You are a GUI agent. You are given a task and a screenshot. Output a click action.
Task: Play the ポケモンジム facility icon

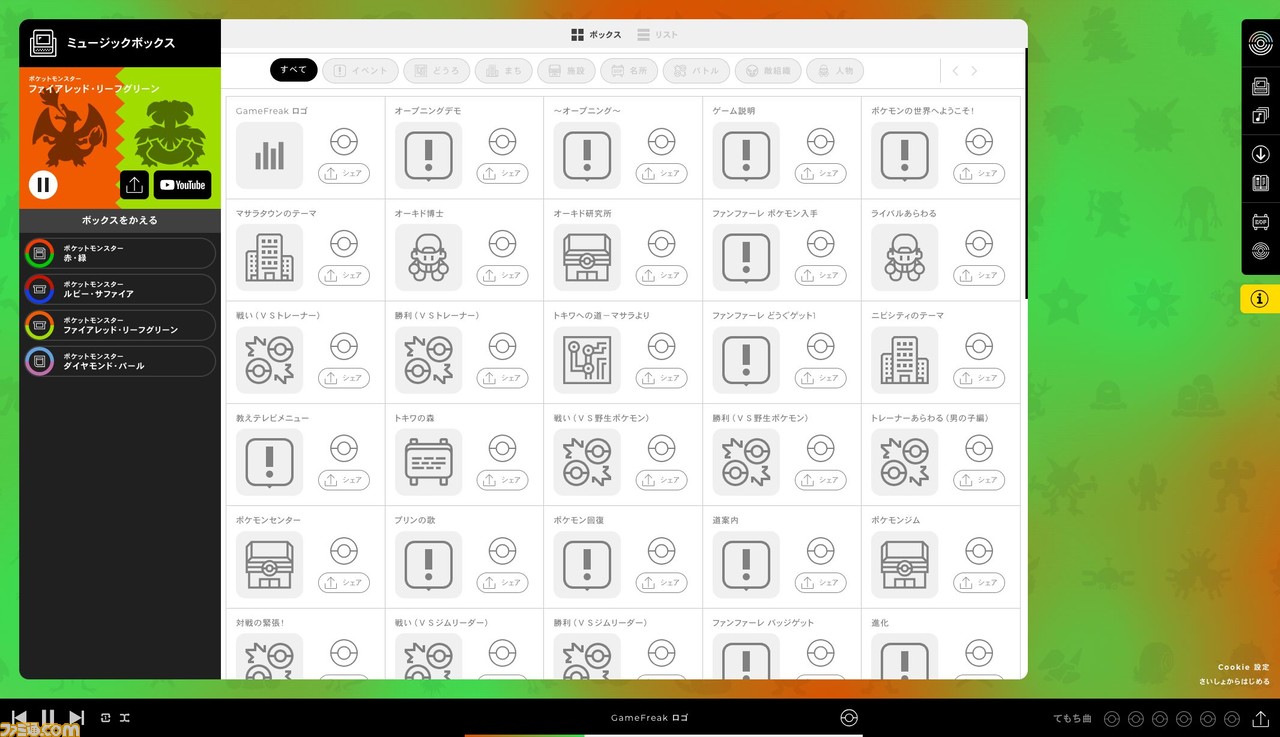click(x=905, y=564)
